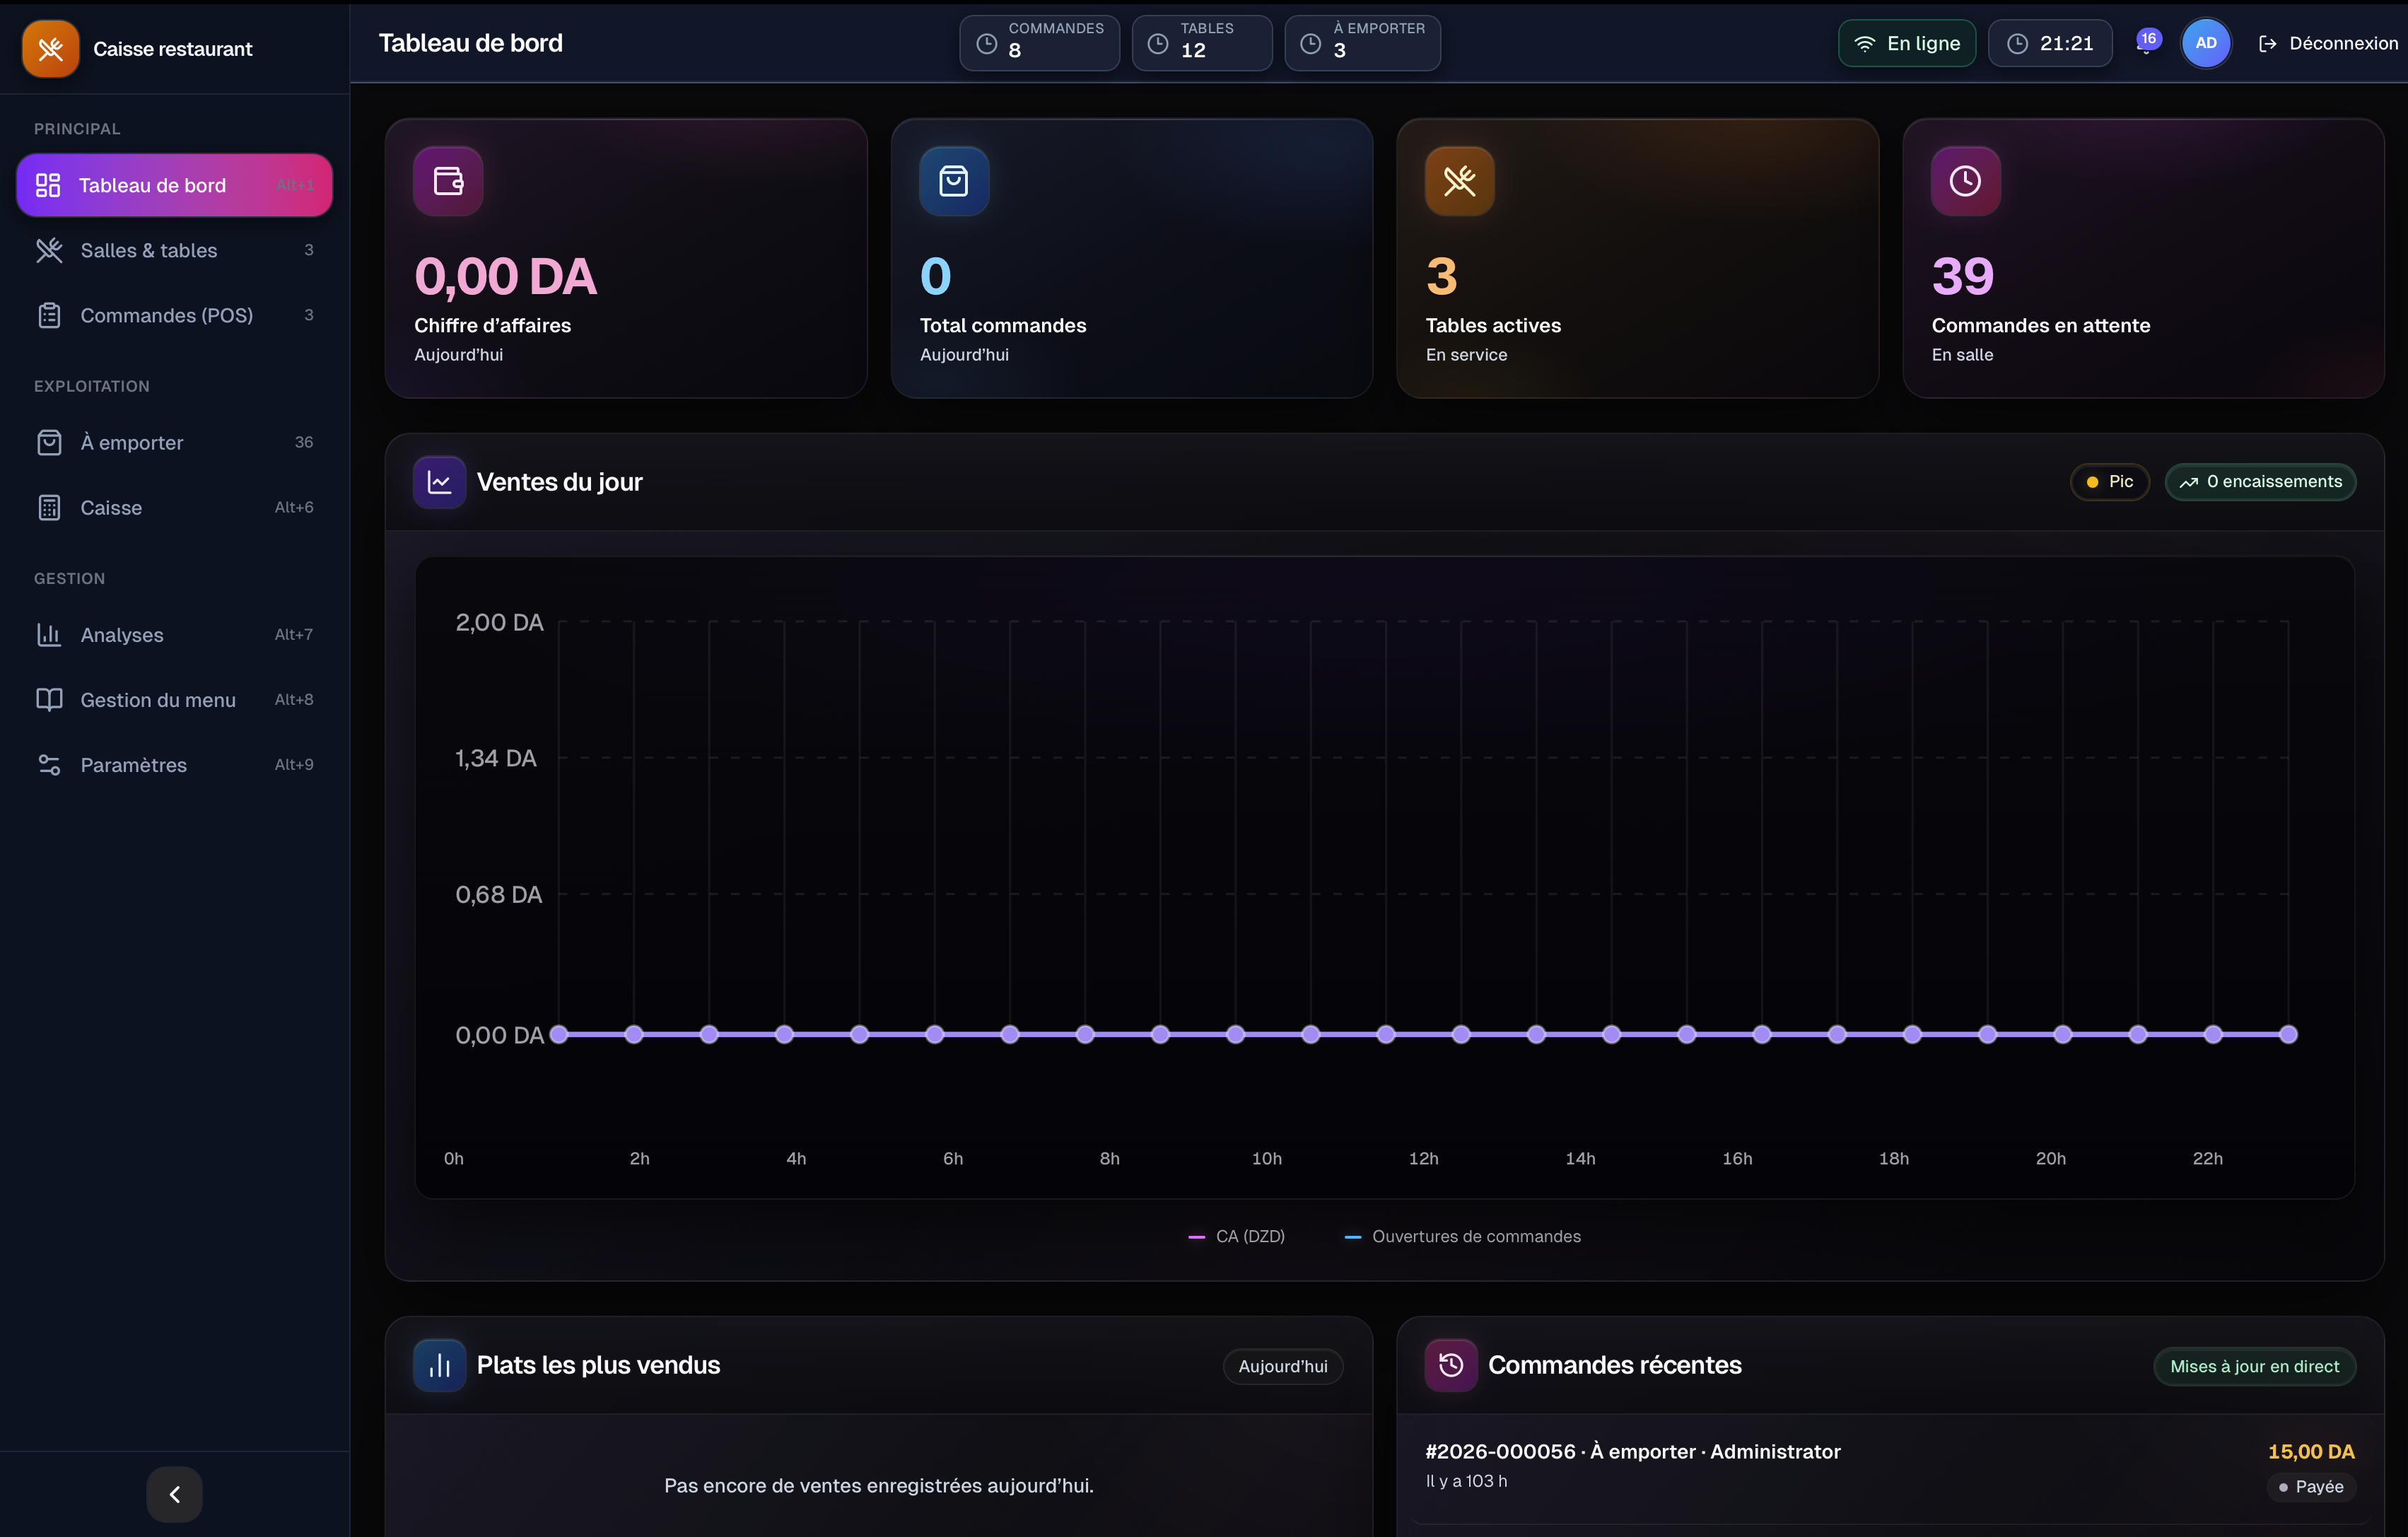Click the clock icon on Commandes en attente card
Viewport: 2408px width, 1537px height.
(1965, 181)
